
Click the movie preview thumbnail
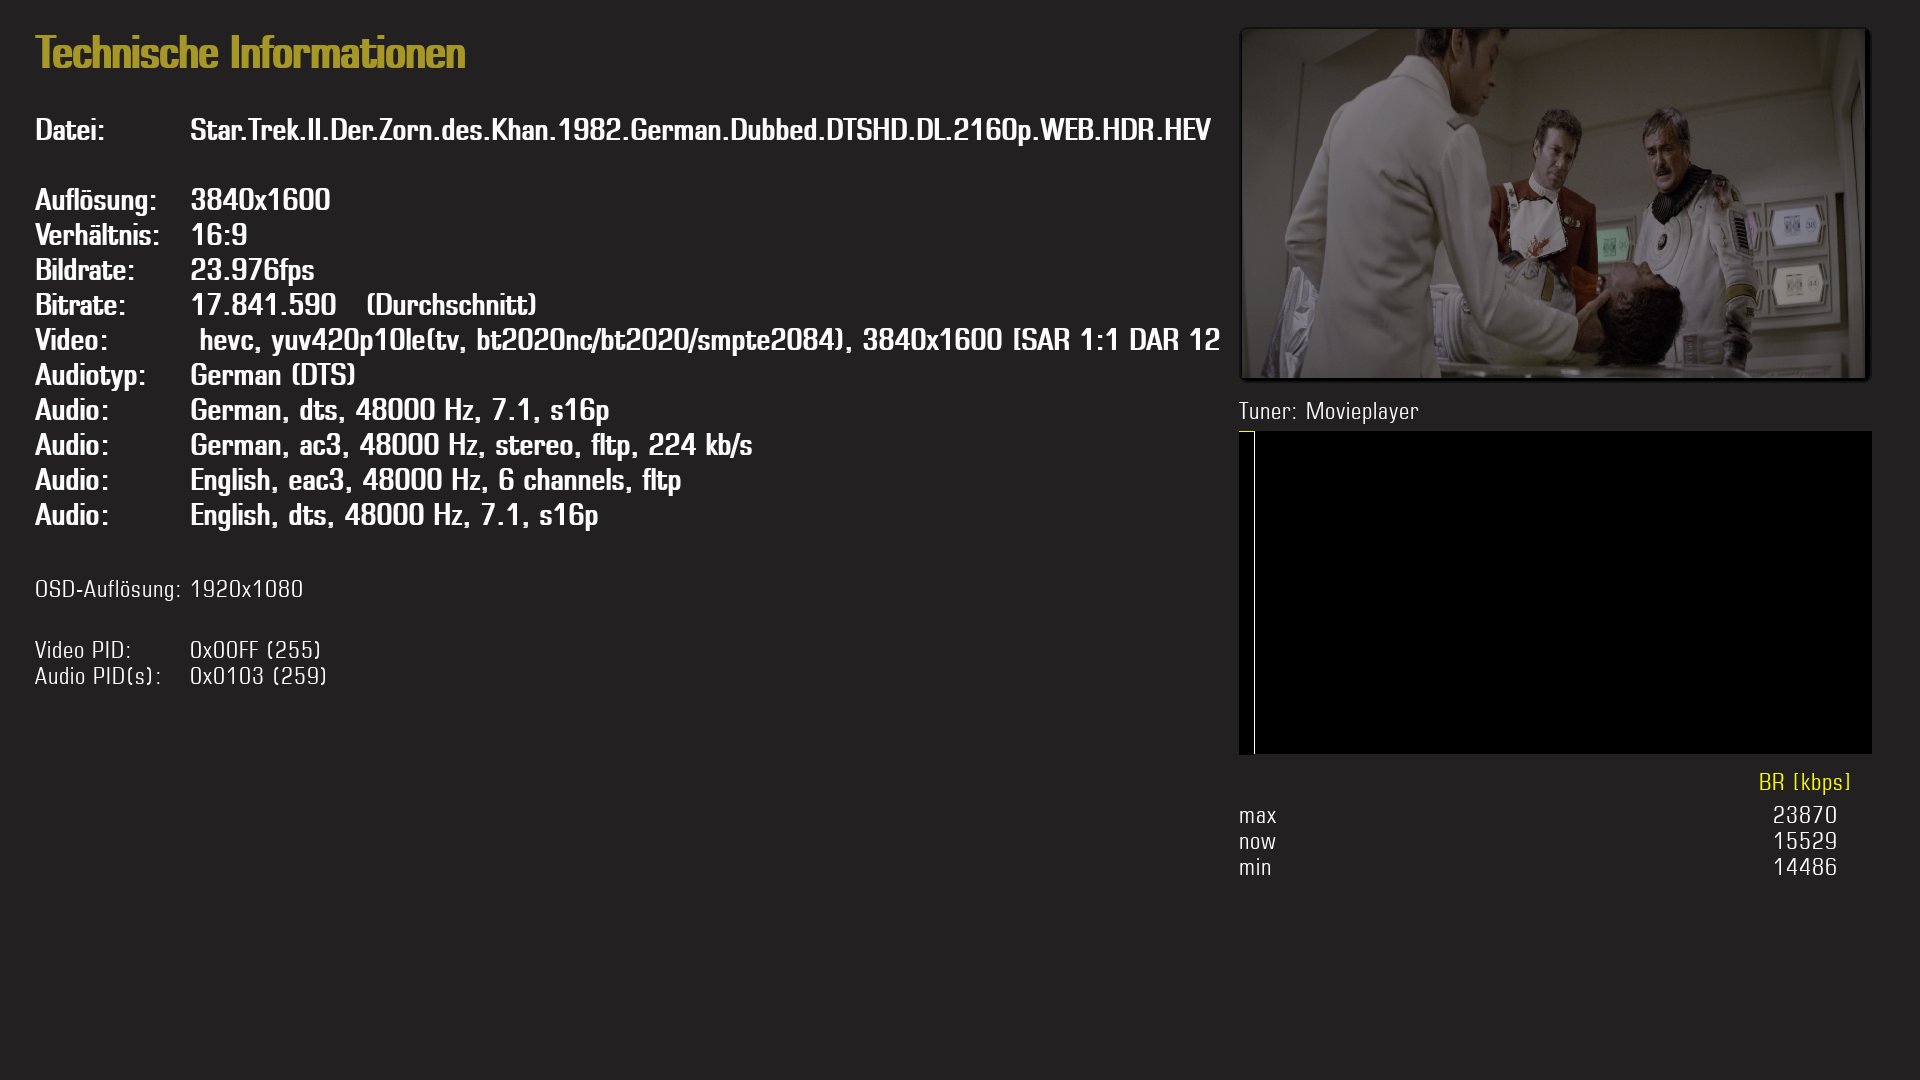[1554, 204]
